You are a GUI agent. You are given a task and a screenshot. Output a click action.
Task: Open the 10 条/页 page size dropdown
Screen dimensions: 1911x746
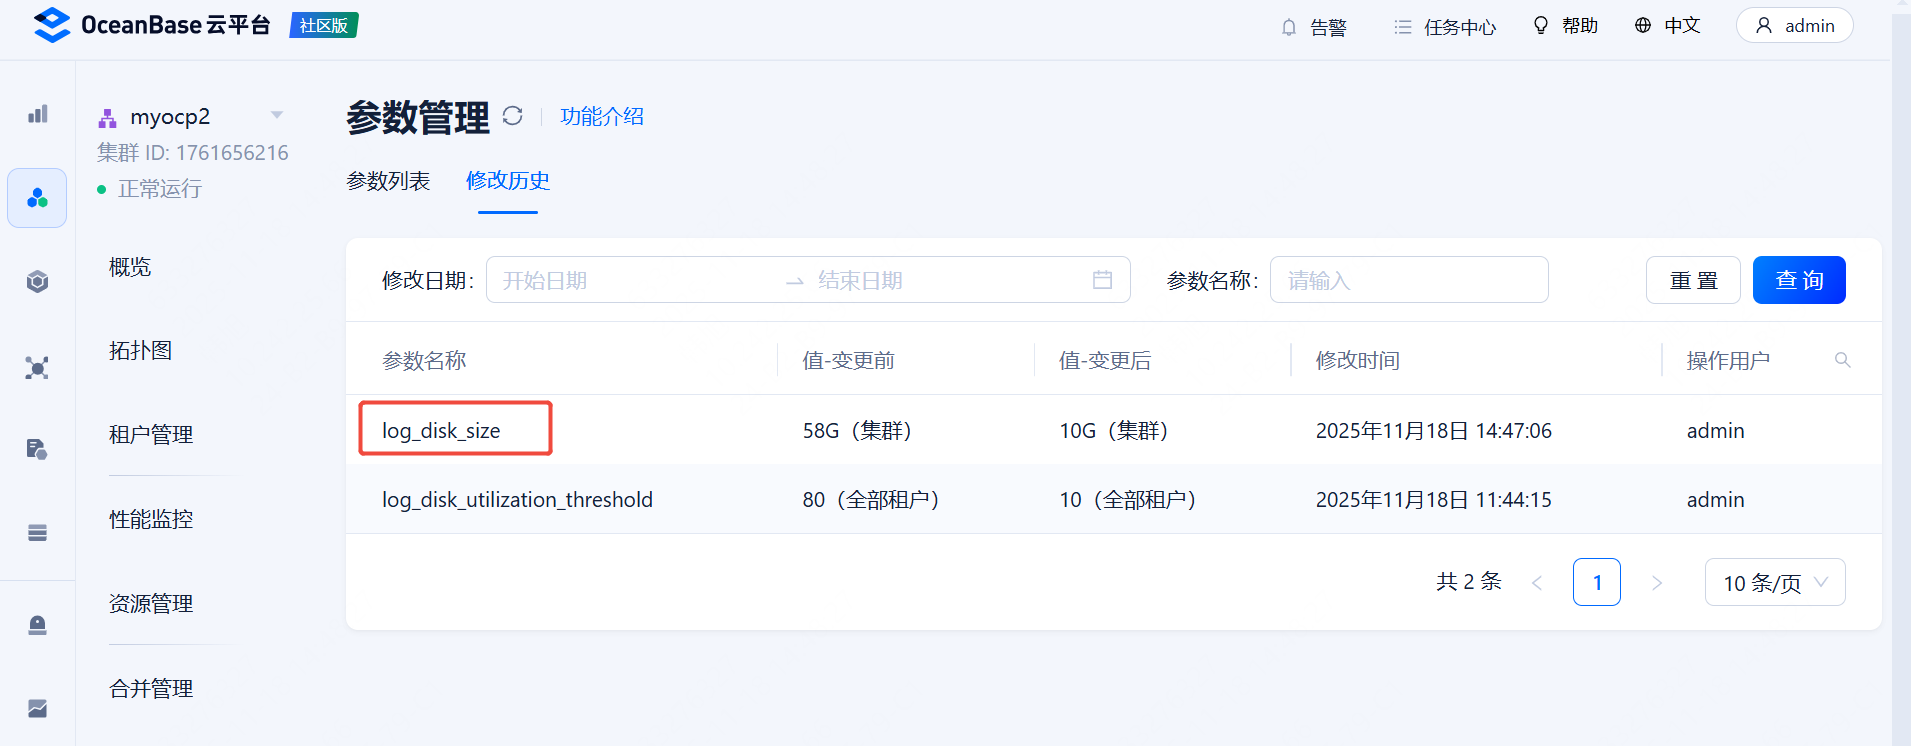pyautogui.click(x=1774, y=582)
